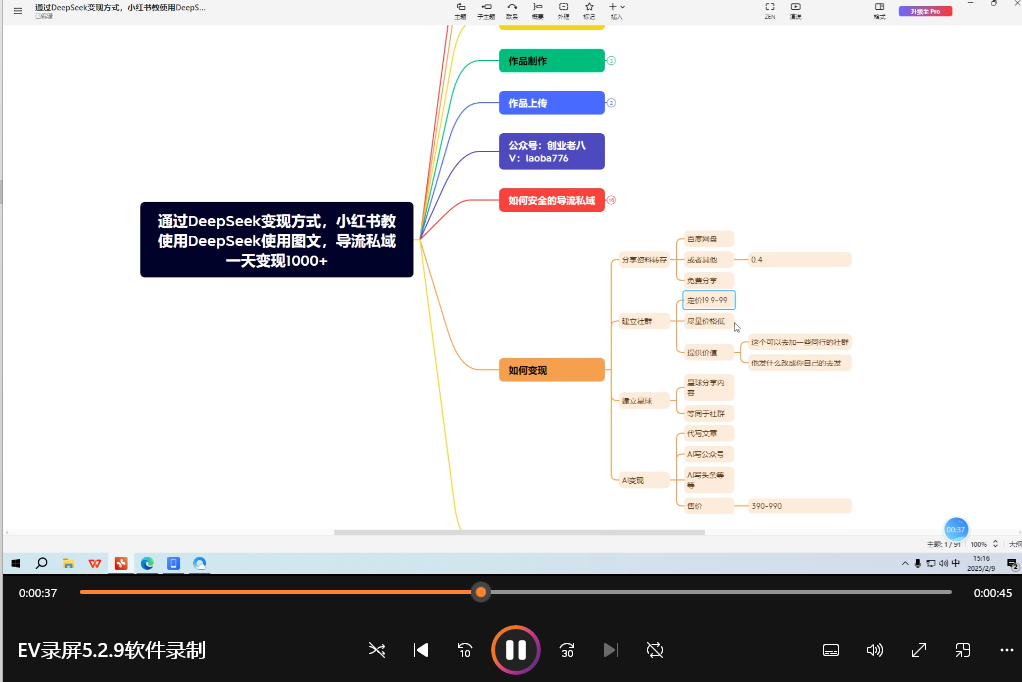The image size is (1022, 682).
Task: Click the 中 input method indicator
Action: point(956,563)
